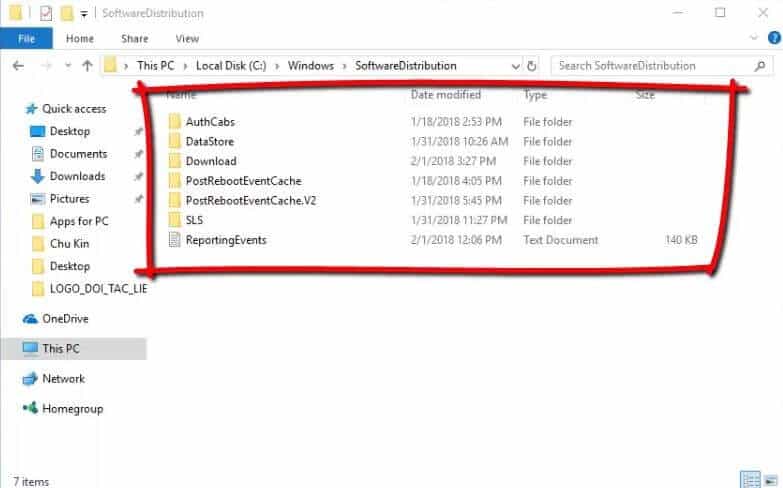Switch to Details view icon

(750, 479)
